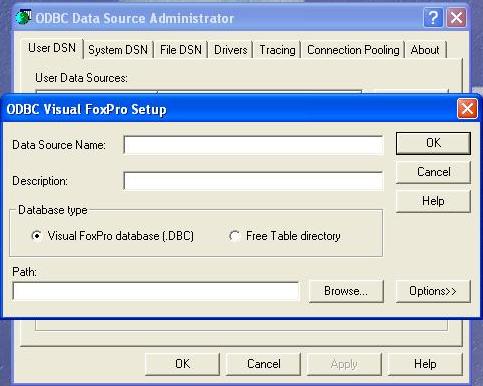Click into the Path input field
Screen dimensions: 483x386
pos(155,291)
